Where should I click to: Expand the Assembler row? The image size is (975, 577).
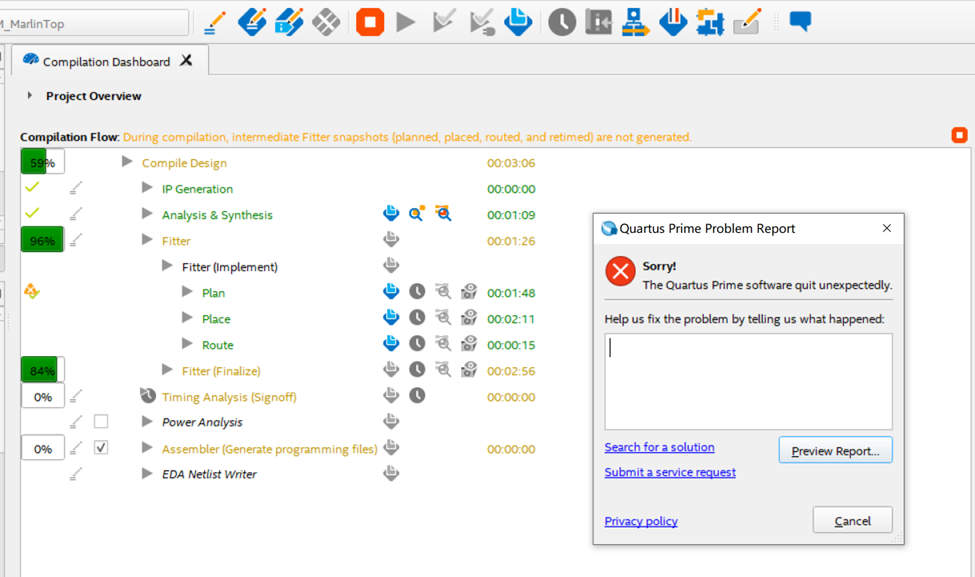pos(147,448)
